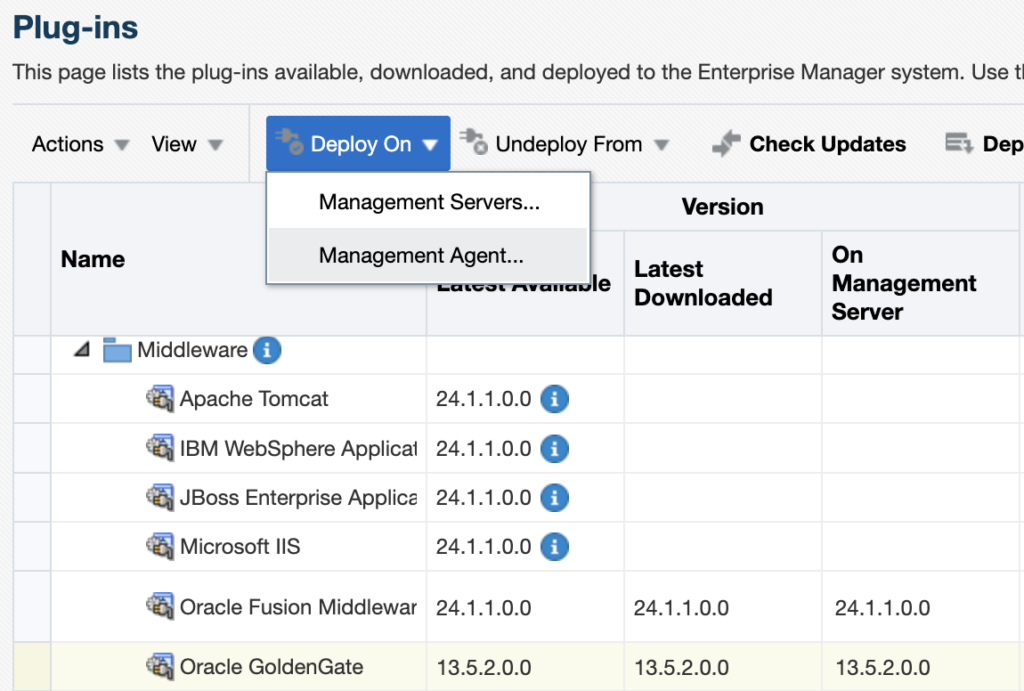The image size is (1024, 691).
Task: Open the info icon for Microsoft IIS version
Action: (x=554, y=547)
